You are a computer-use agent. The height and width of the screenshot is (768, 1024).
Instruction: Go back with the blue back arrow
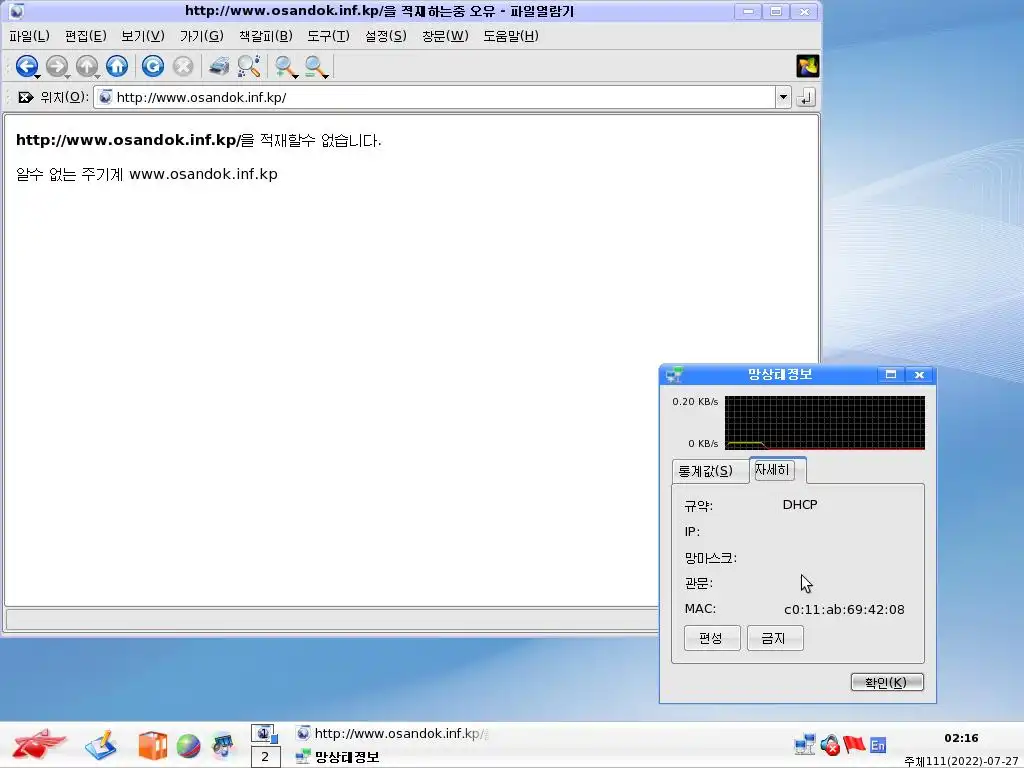27,66
